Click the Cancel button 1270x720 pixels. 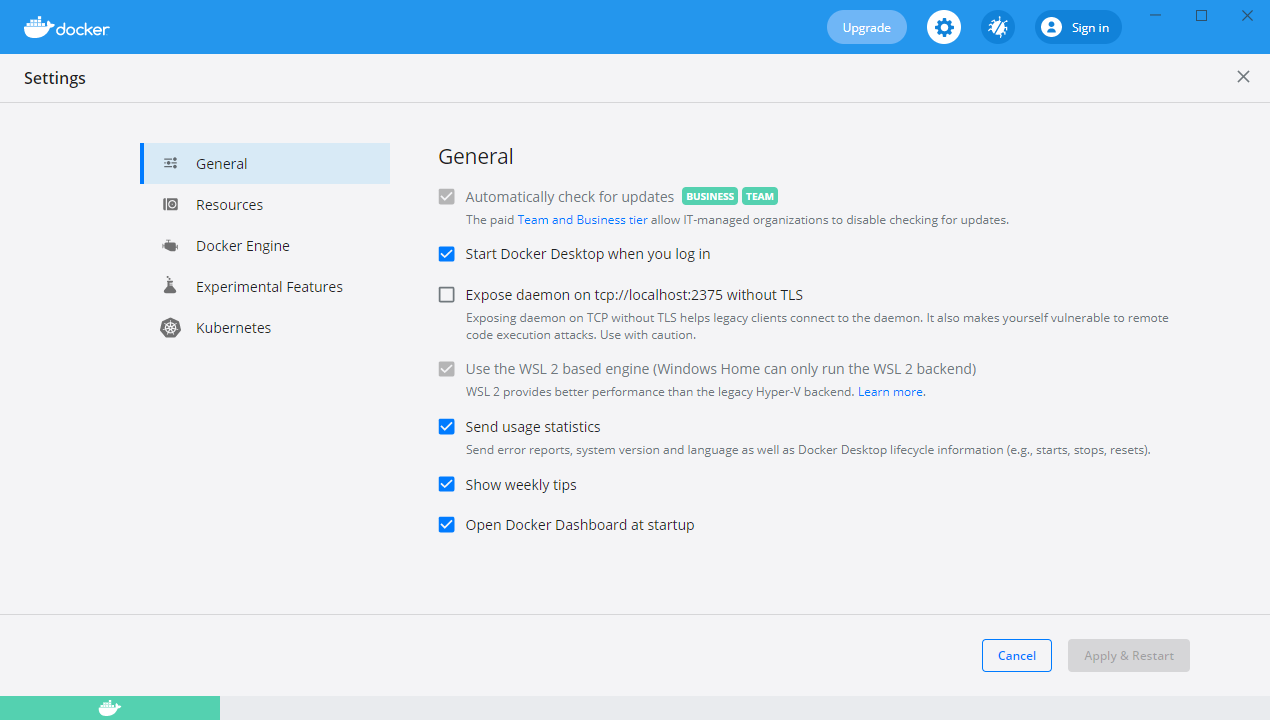point(1017,655)
